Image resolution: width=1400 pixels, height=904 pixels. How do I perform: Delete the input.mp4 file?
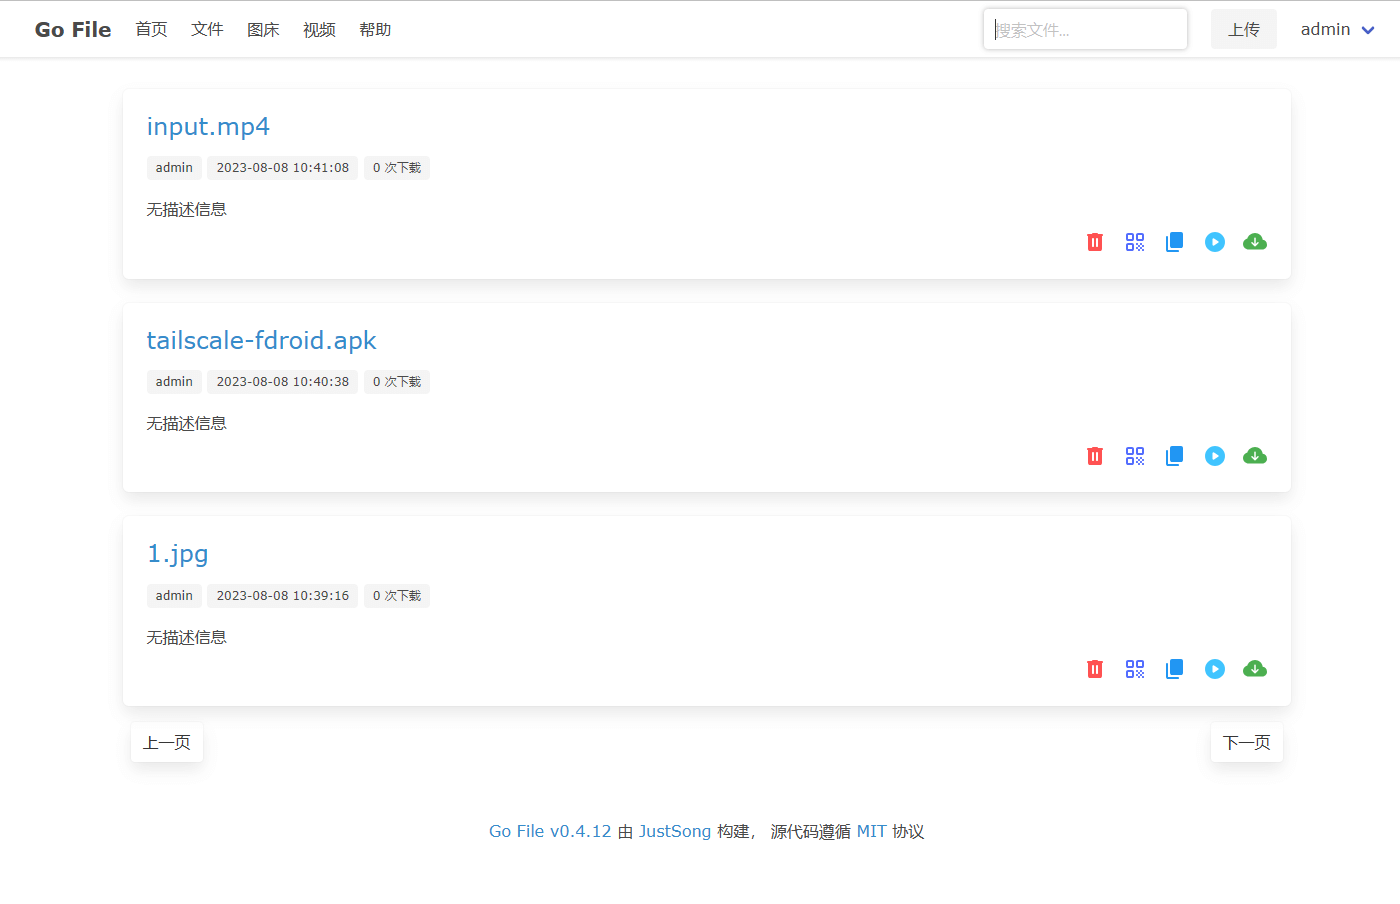tap(1094, 241)
